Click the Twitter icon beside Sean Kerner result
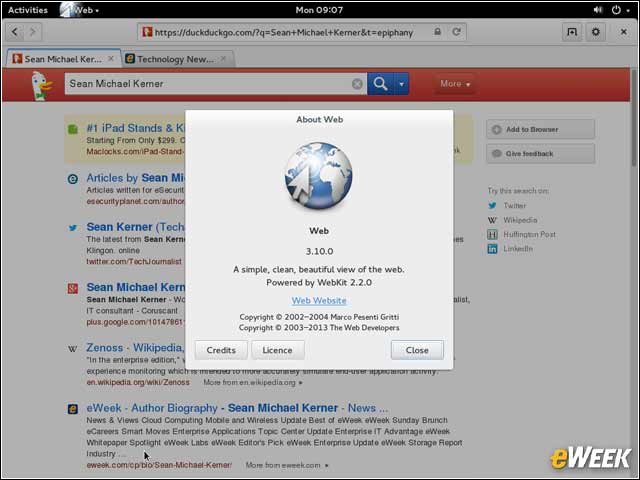The height and width of the screenshot is (480, 640). tap(73, 228)
